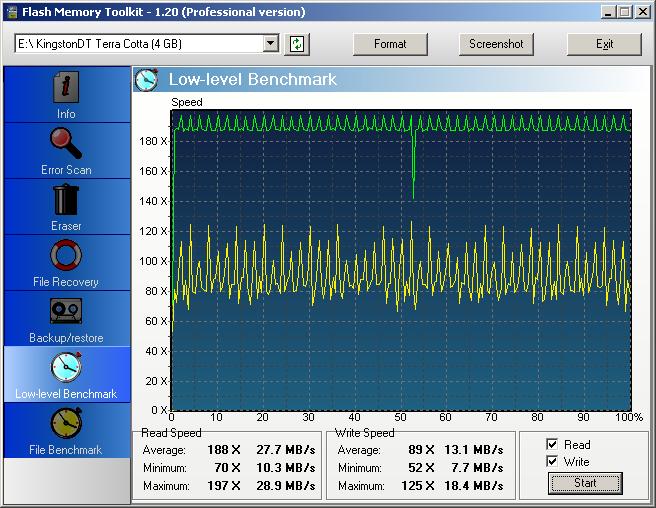Expand the drive selection dropdown arrow
The height and width of the screenshot is (508, 656).
click(x=270, y=44)
